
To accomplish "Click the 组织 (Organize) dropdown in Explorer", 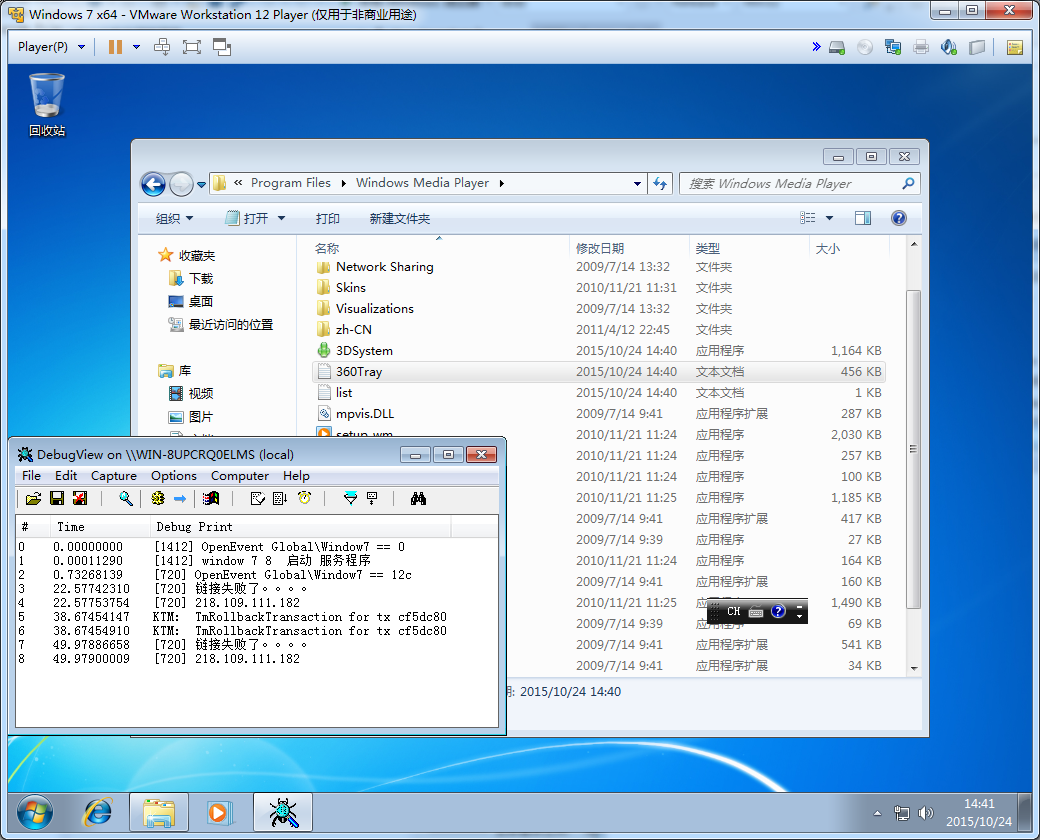I will [x=174, y=218].
